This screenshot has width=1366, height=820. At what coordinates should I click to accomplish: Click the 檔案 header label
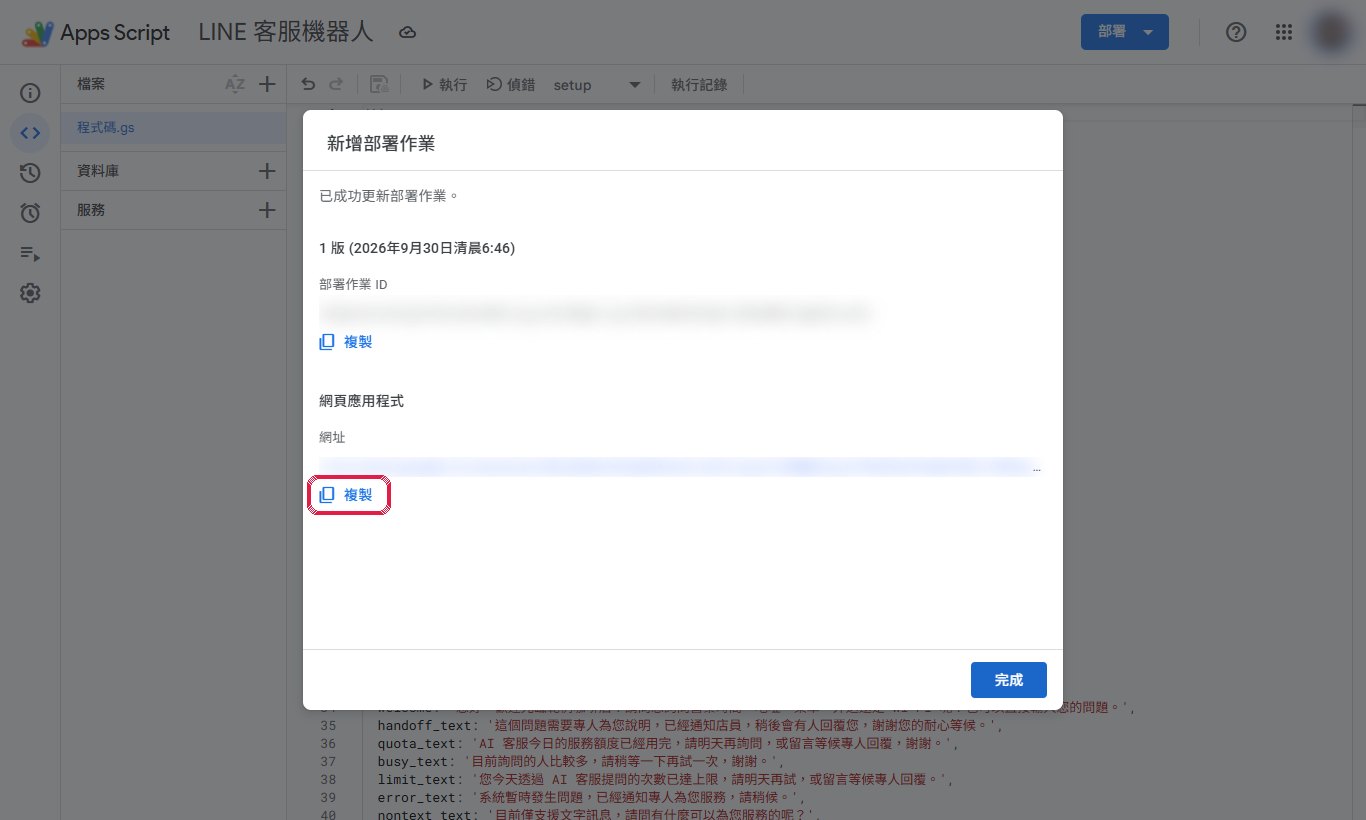pos(91,85)
